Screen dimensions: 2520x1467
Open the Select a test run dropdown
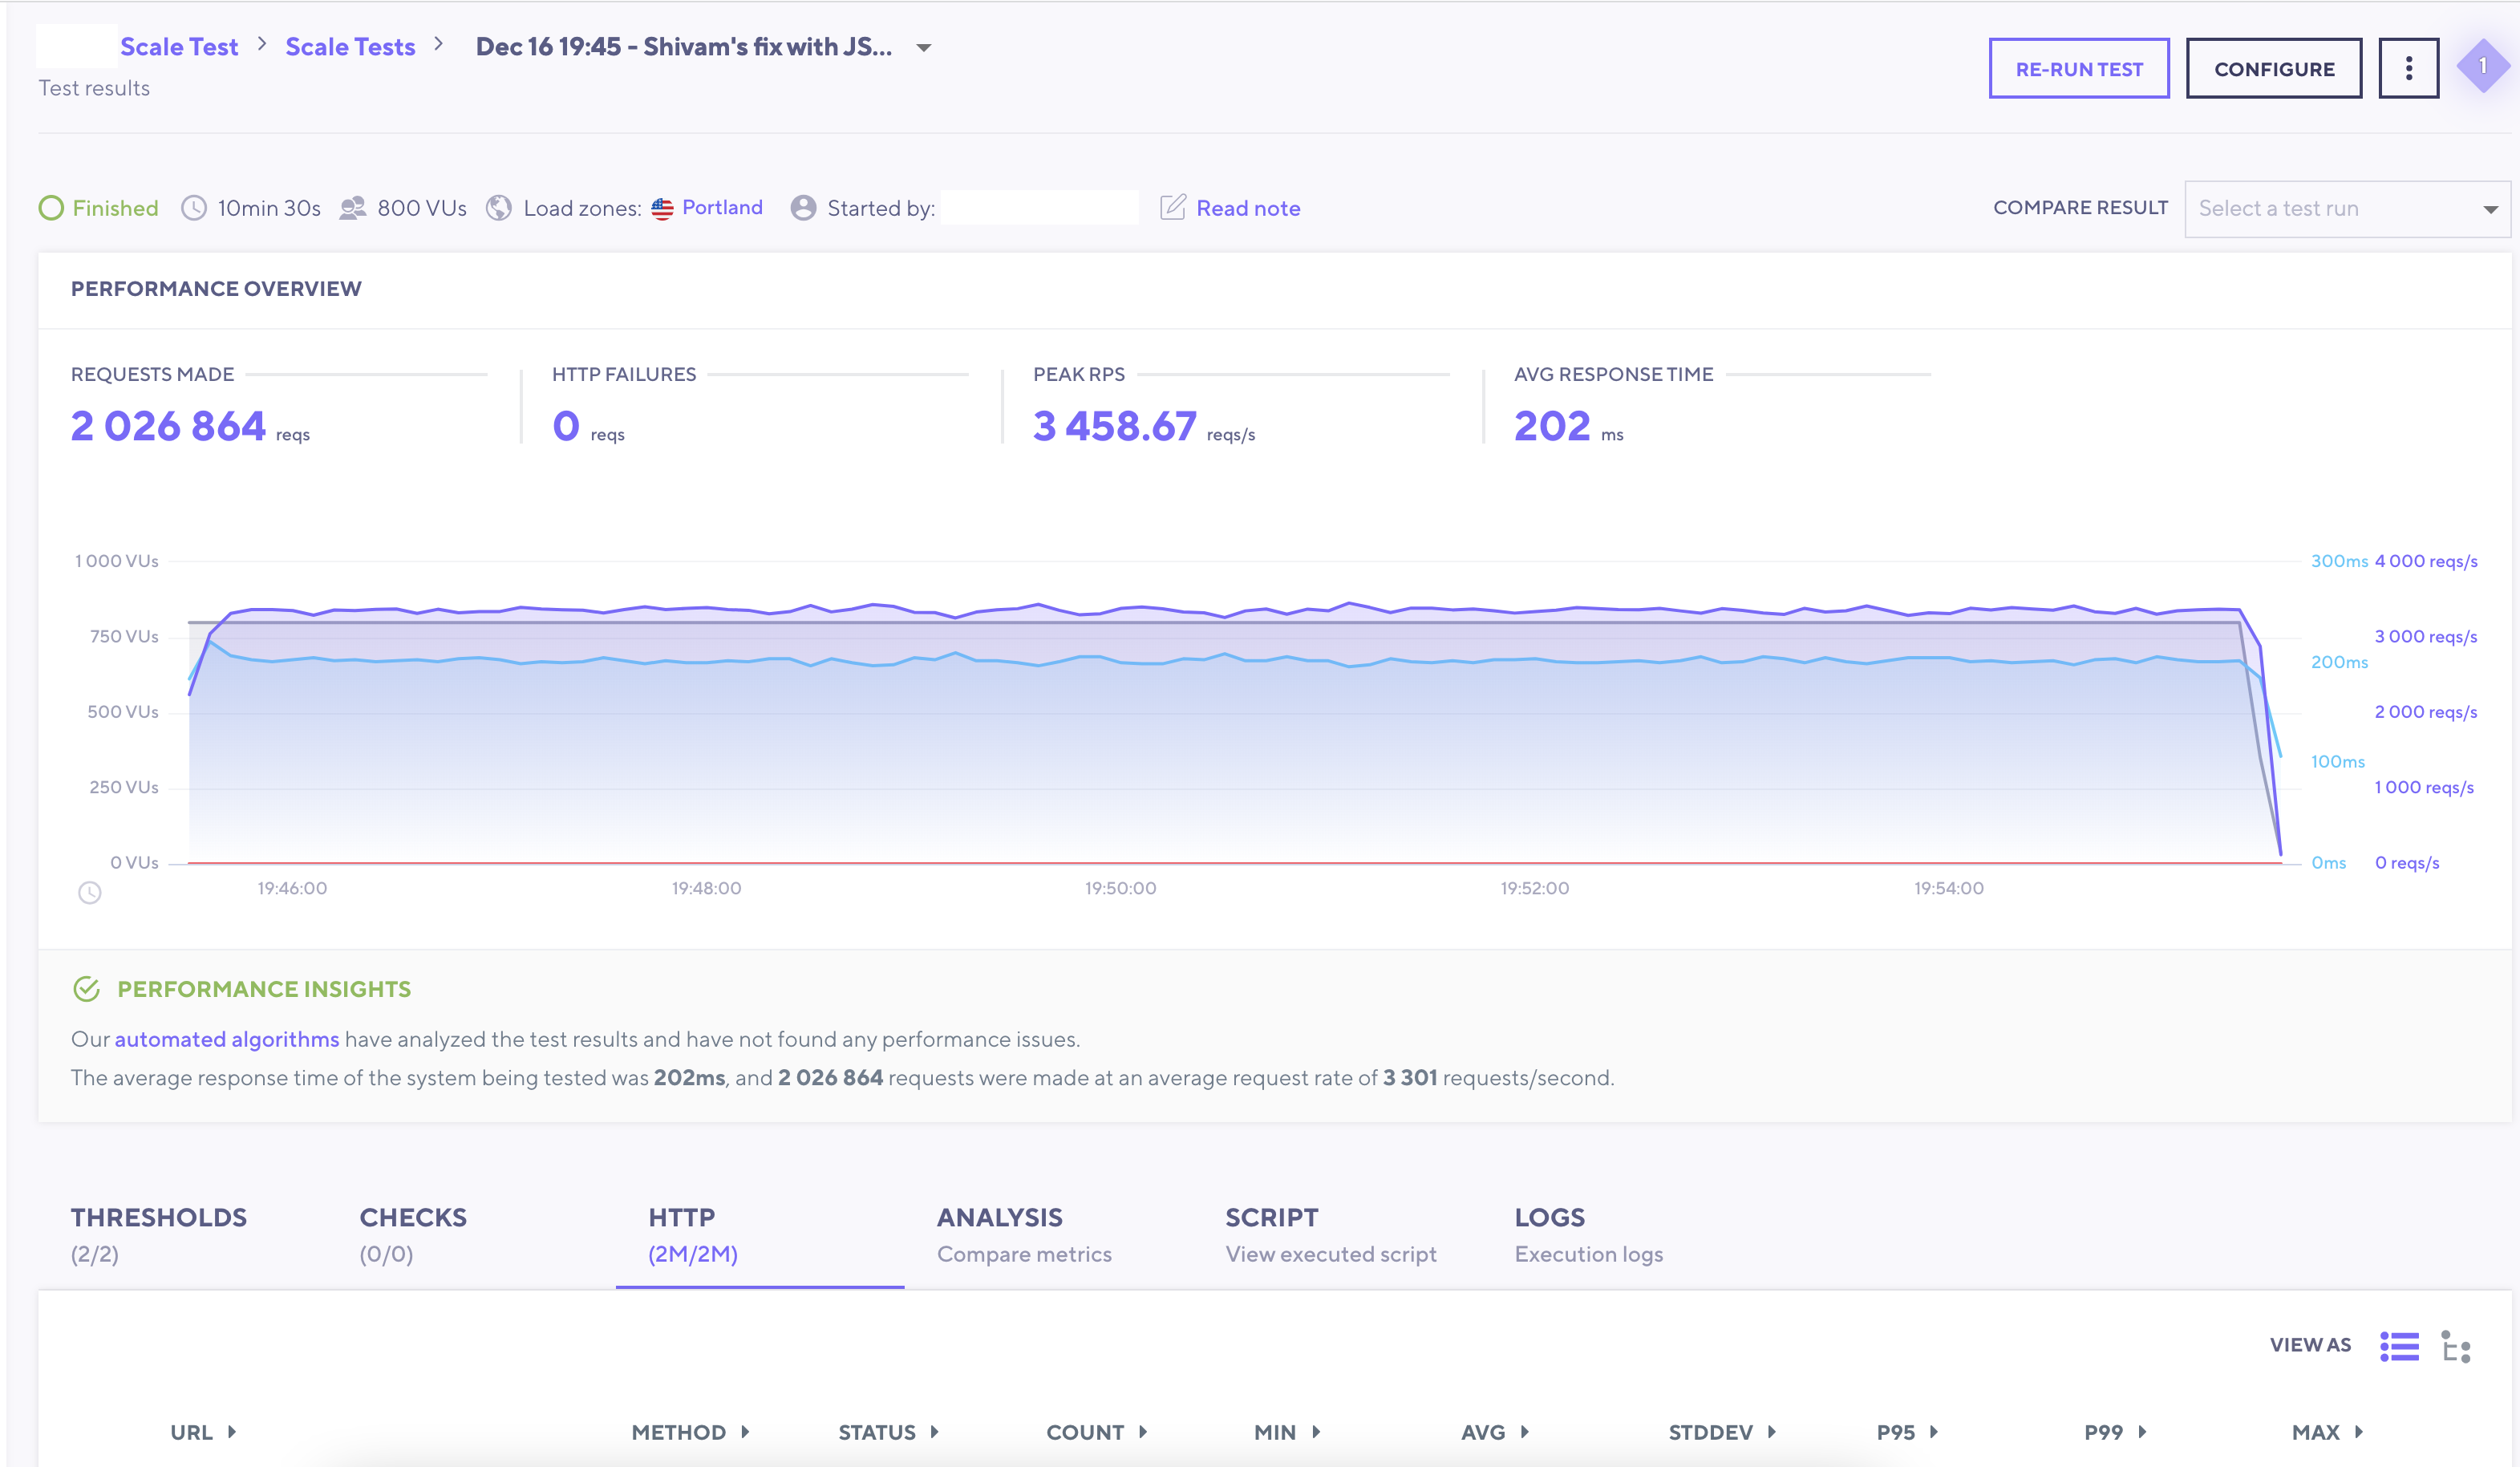click(2346, 208)
